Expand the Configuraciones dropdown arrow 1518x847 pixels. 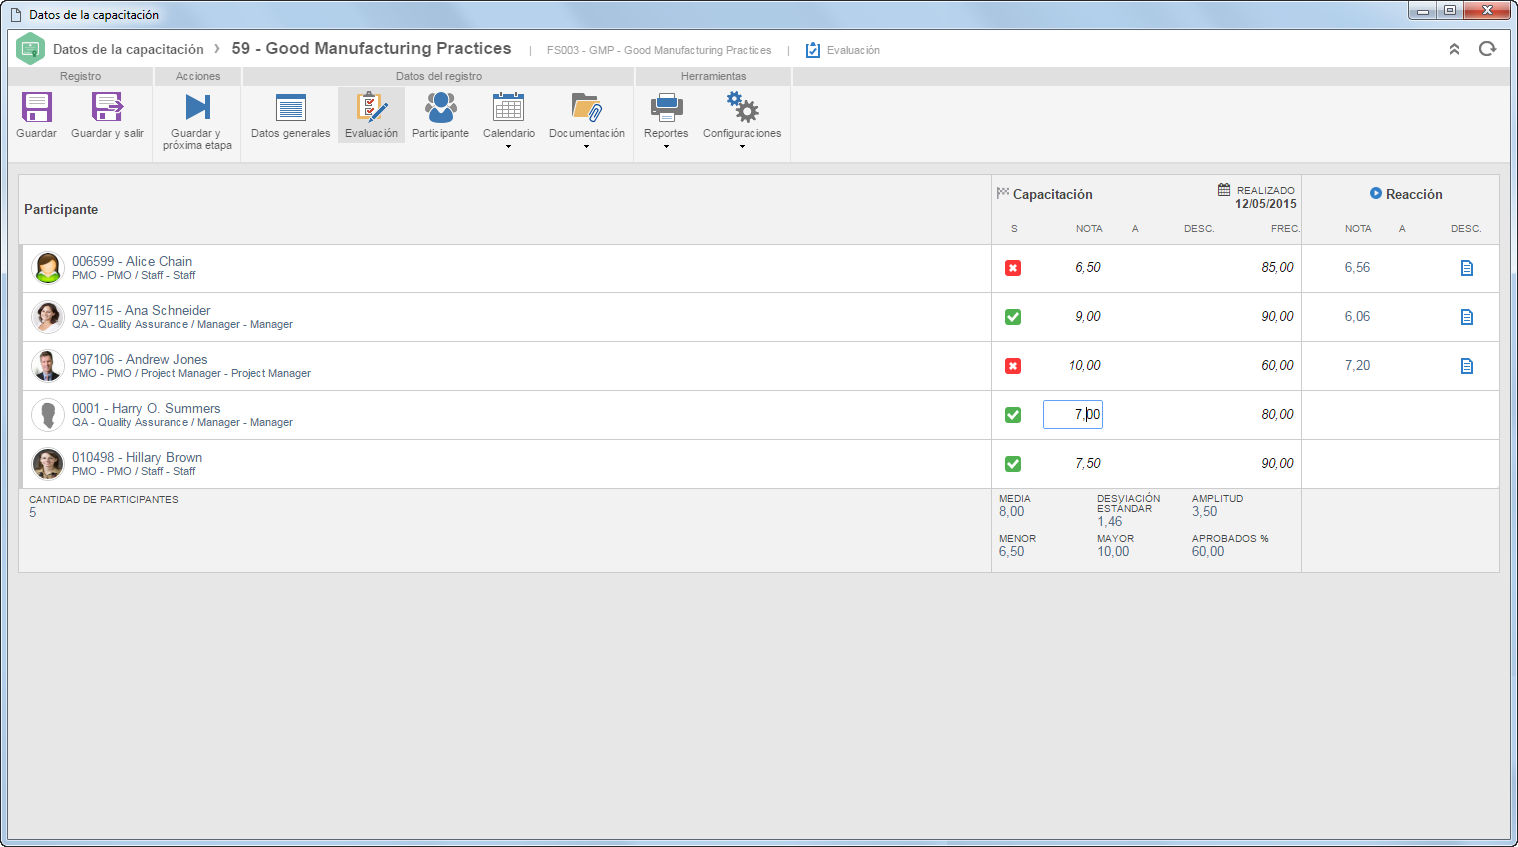(742, 147)
